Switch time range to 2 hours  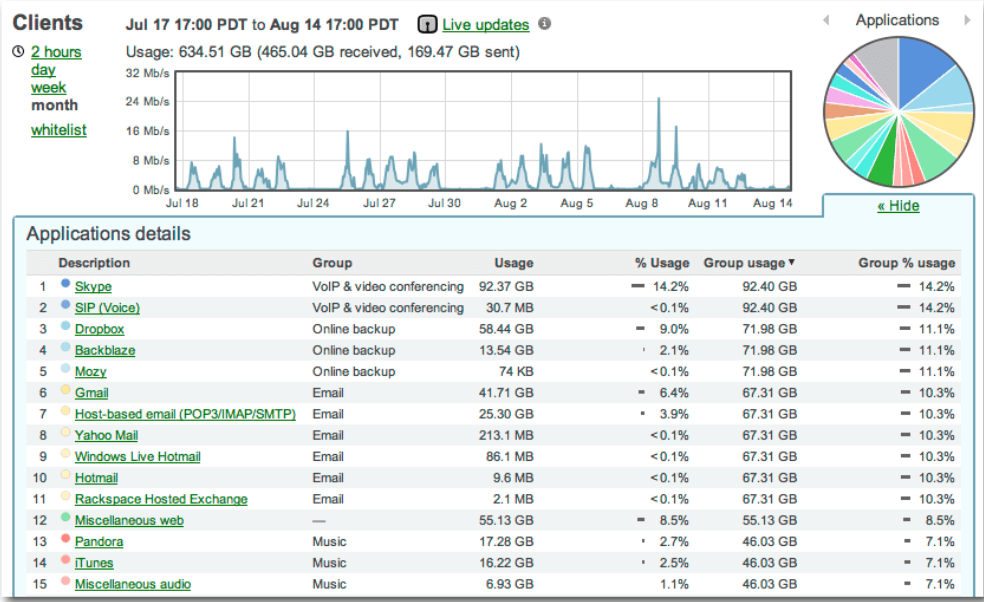pos(56,52)
